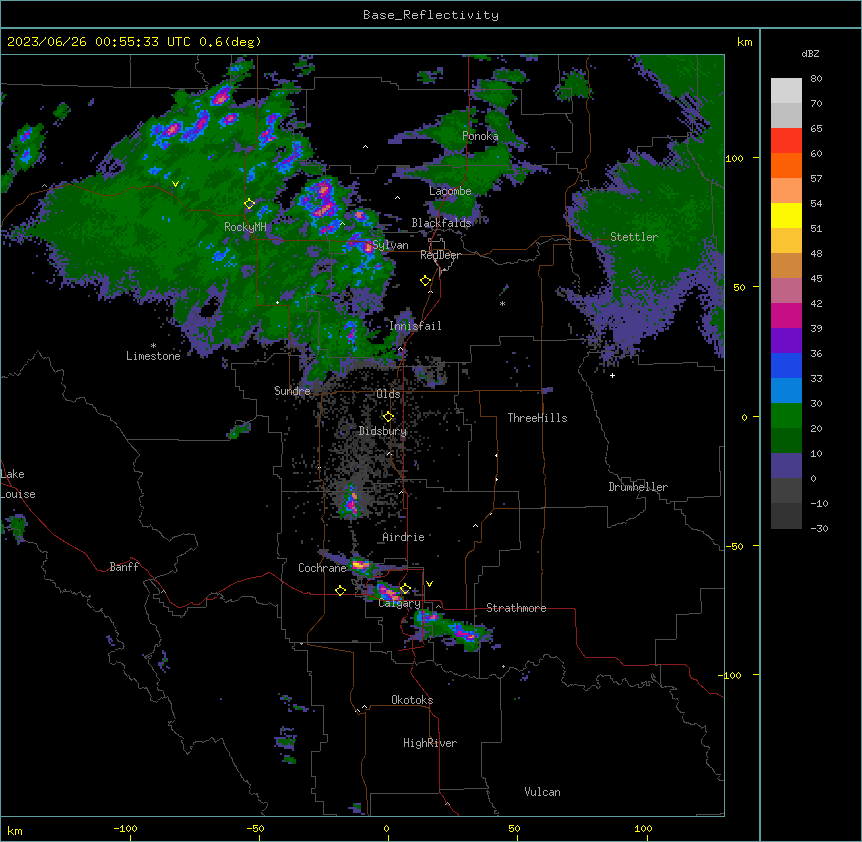Click the Innisfail town label
The width and height of the screenshot is (862, 842).
click(x=415, y=326)
